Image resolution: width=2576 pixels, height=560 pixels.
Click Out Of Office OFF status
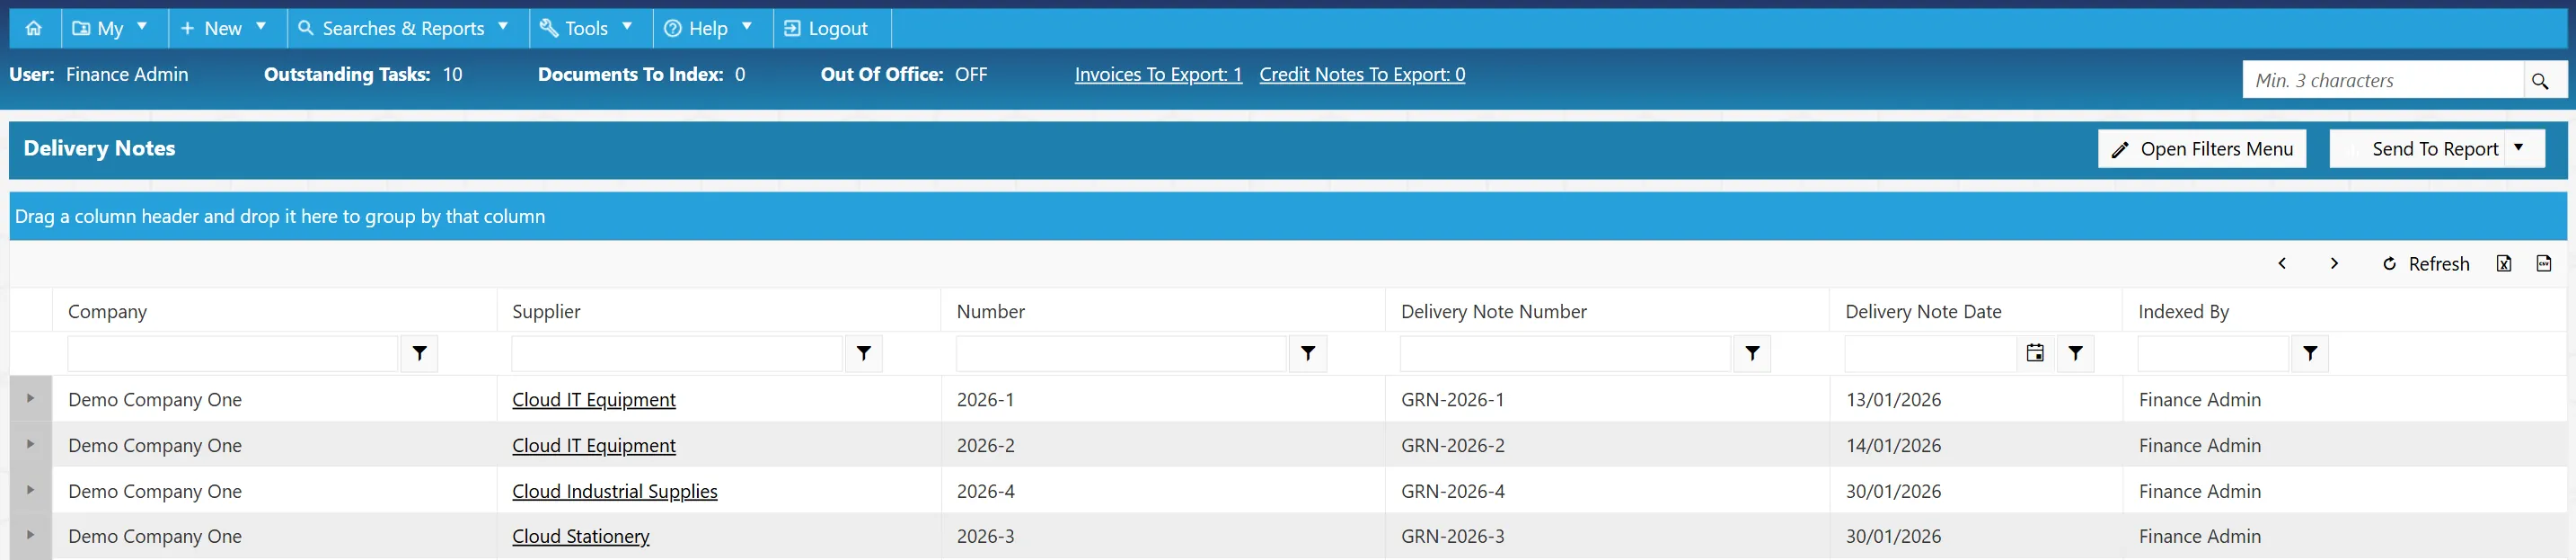[x=971, y=74]
